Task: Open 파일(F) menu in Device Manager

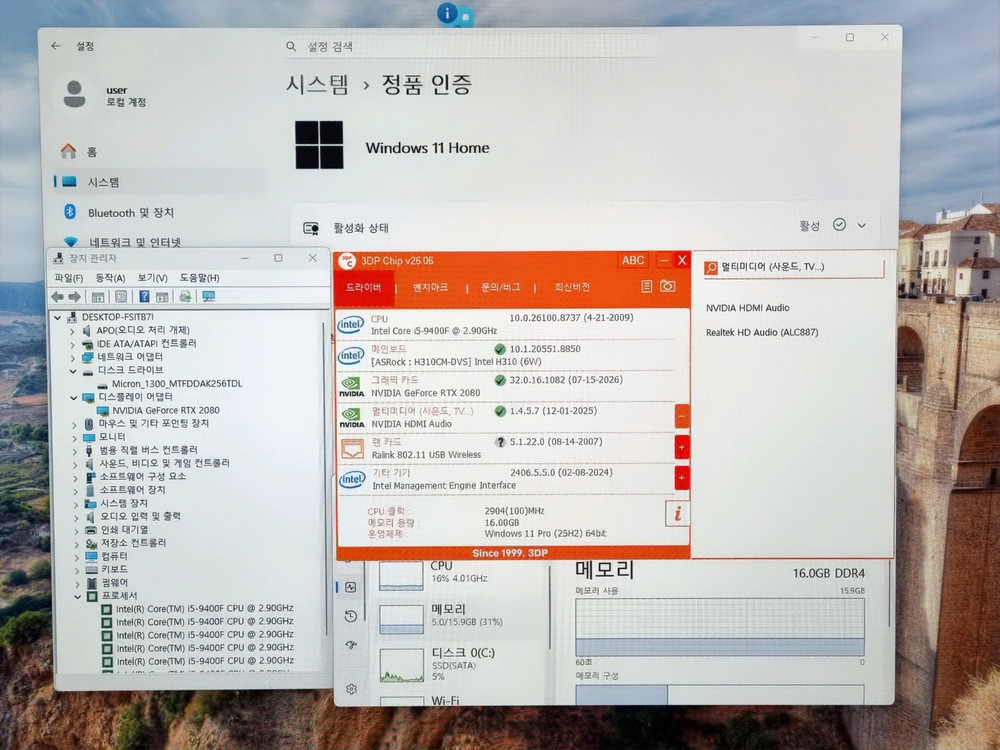Action: click(x=69, y=278)
